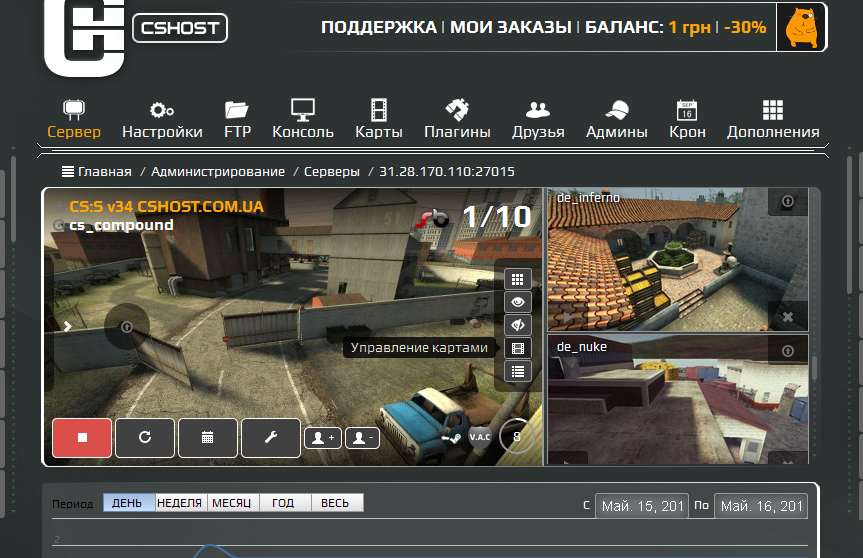The image size is (863, 558).
Task: Click the orange cat avatar
Action: tap(801, 28)
